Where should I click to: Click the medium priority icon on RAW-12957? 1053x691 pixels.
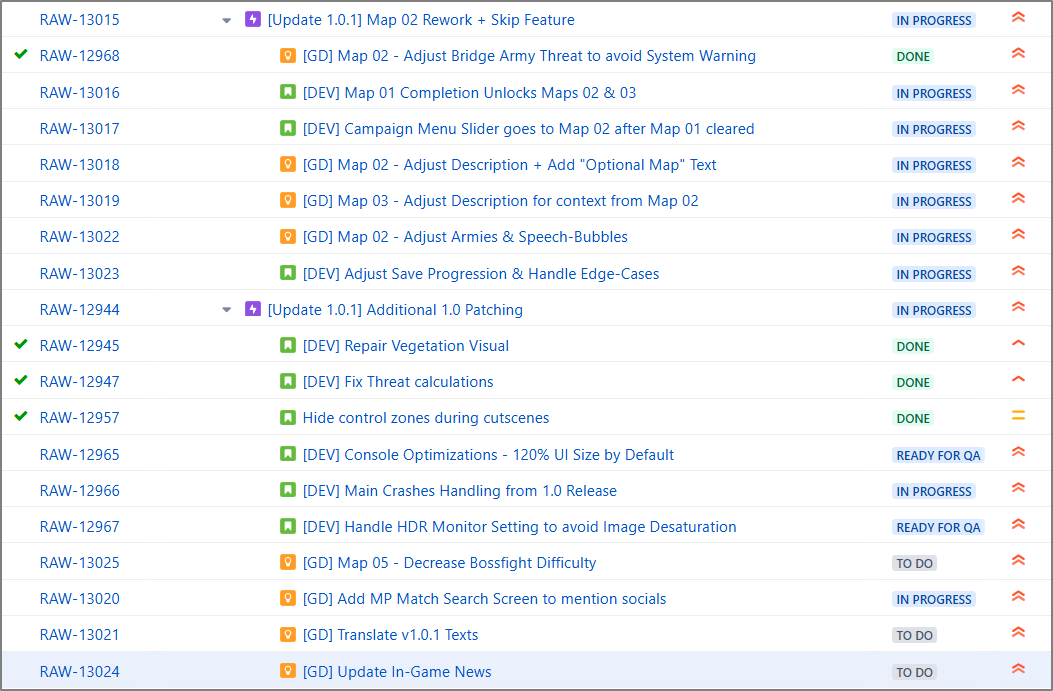pyautogui.click(x=1018, y=416)
